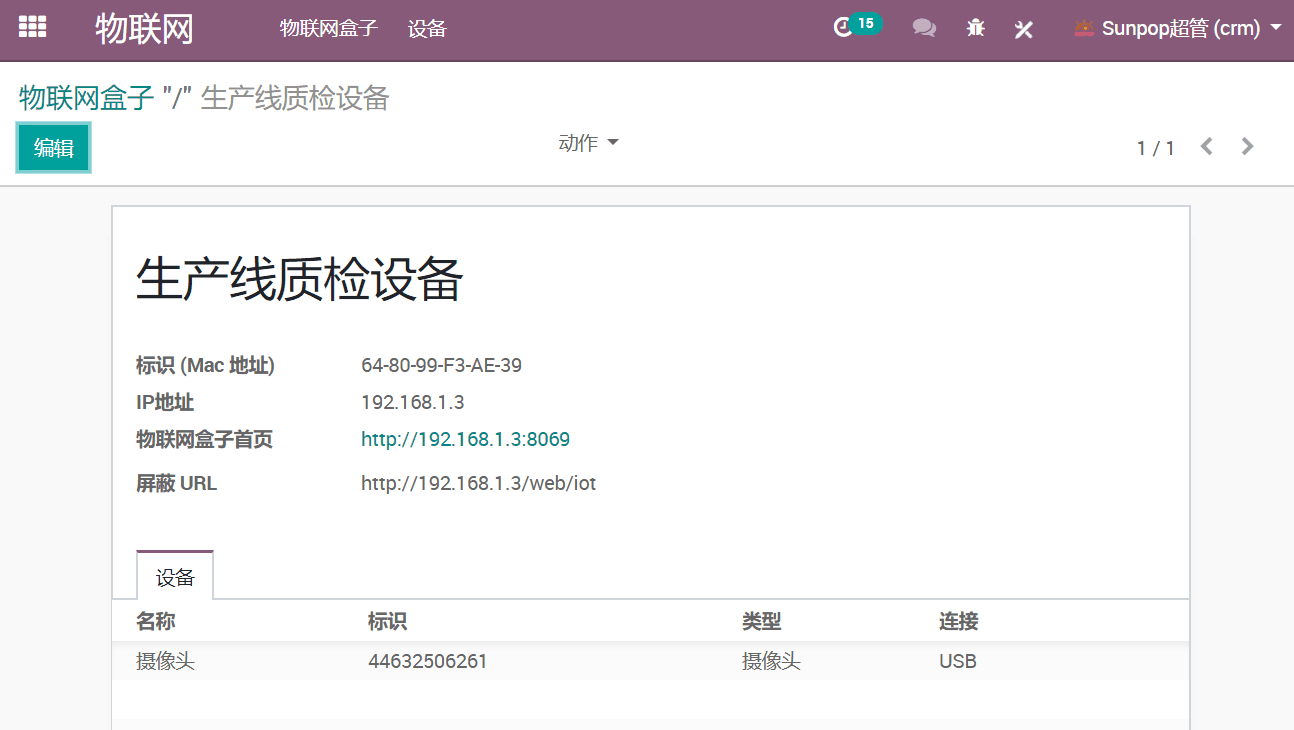Screen dimensions: 1294x730
Task: Click the USB connection cell
Action: [x=958, y=661]
